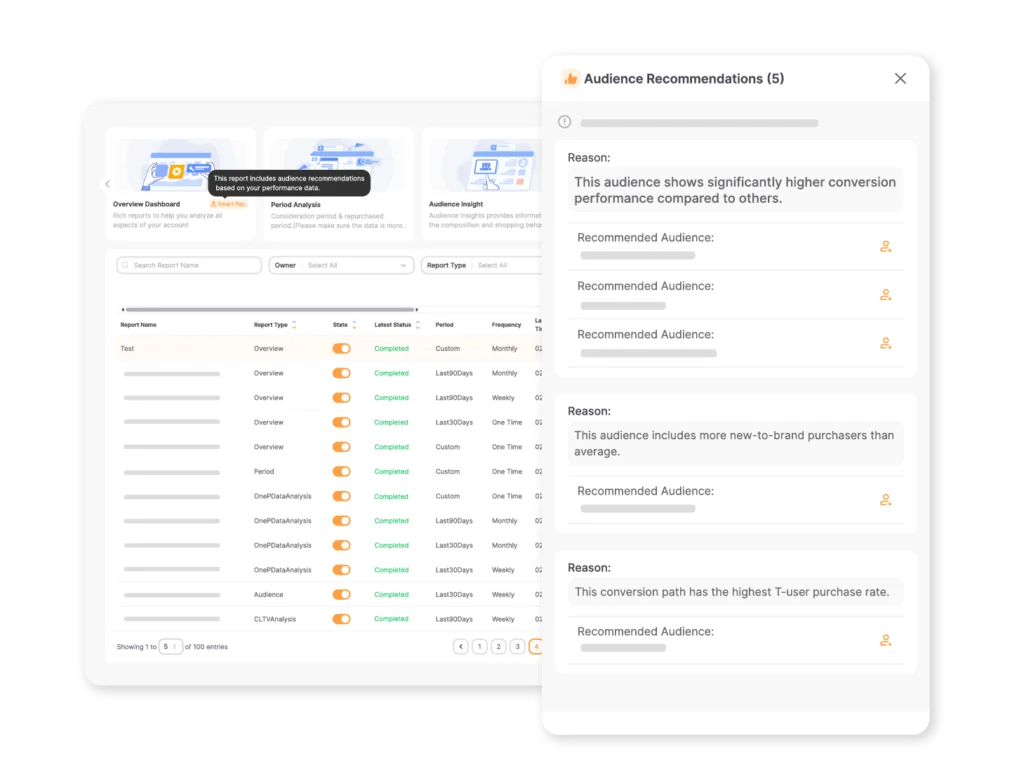Click the previous page arrow in pagination
1024x783 pixels.
pyautogui.click(x=461, y=647)
